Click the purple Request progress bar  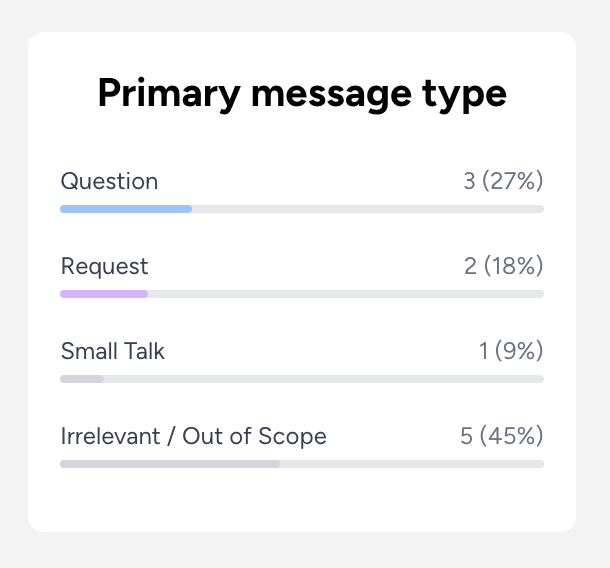point(104,294)
